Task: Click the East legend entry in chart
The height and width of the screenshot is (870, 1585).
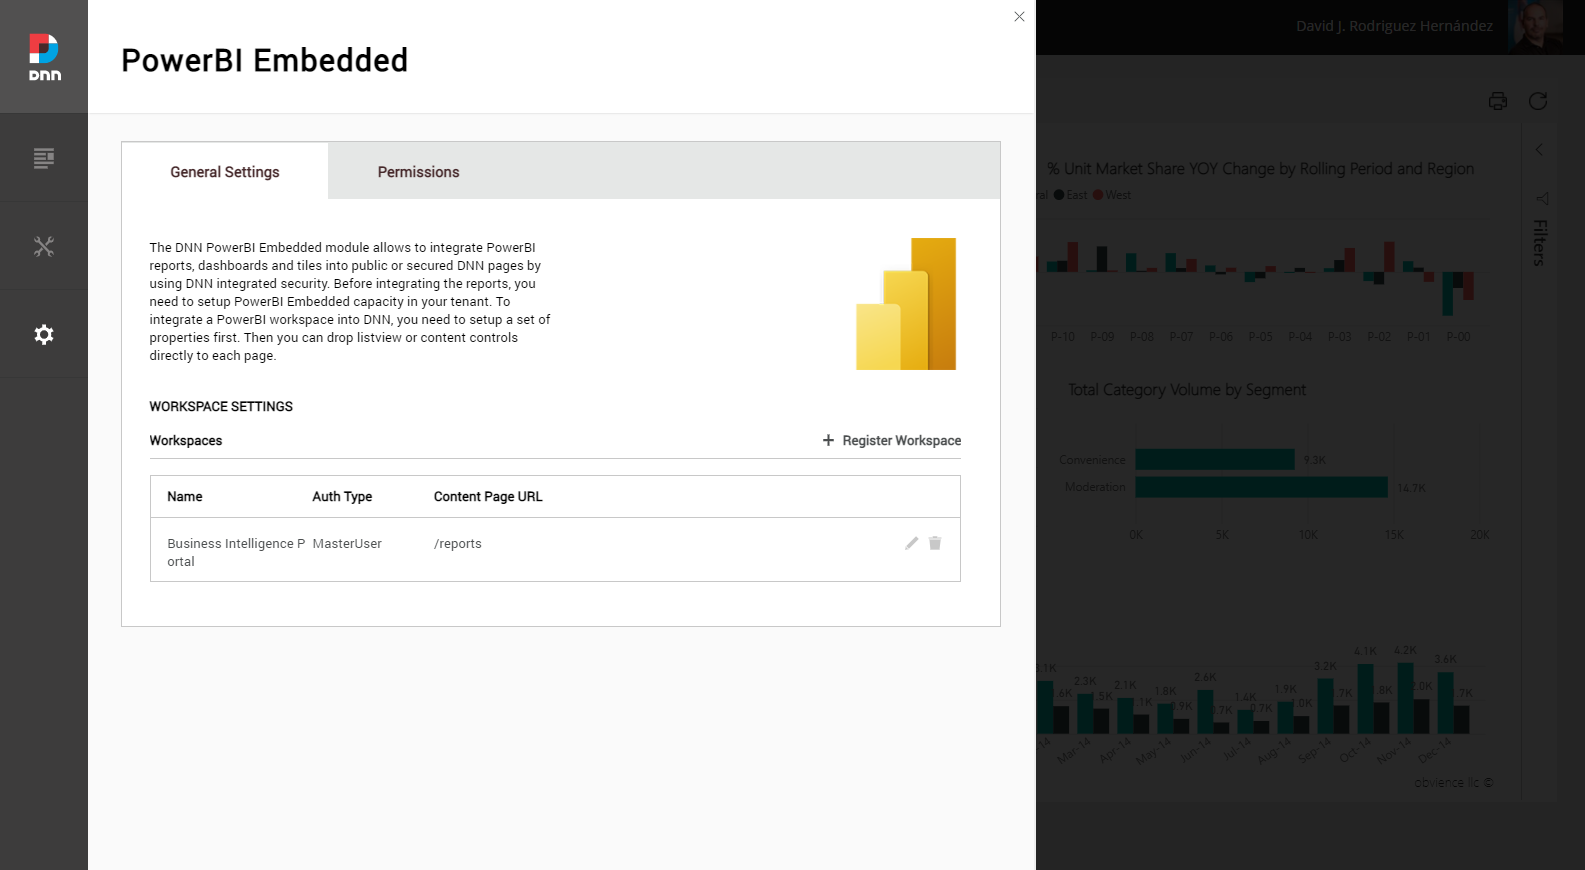Action: point(1070,195)
